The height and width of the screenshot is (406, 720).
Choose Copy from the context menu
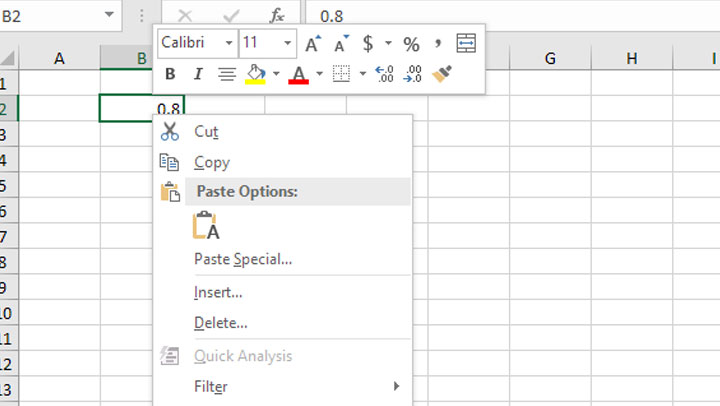[211, 162]
